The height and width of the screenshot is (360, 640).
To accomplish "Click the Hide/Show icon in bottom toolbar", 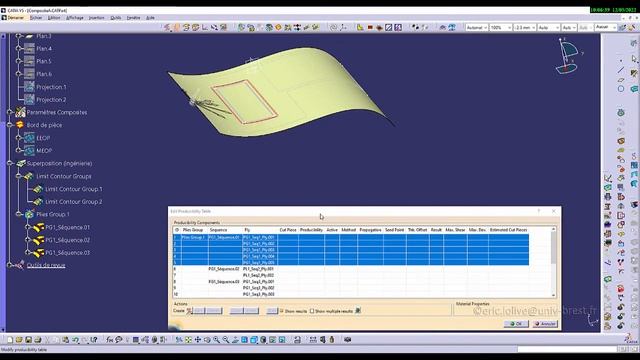I will pos(273,340).
